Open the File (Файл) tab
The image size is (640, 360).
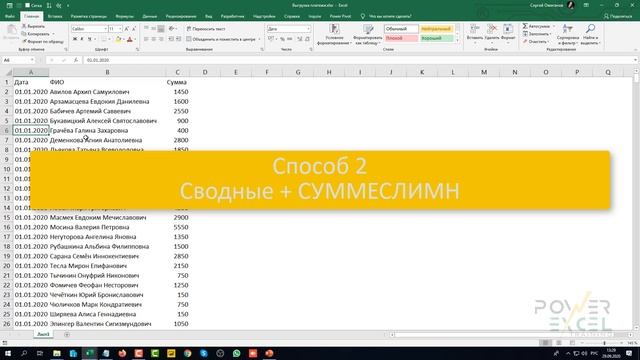[x=10, y=16]
